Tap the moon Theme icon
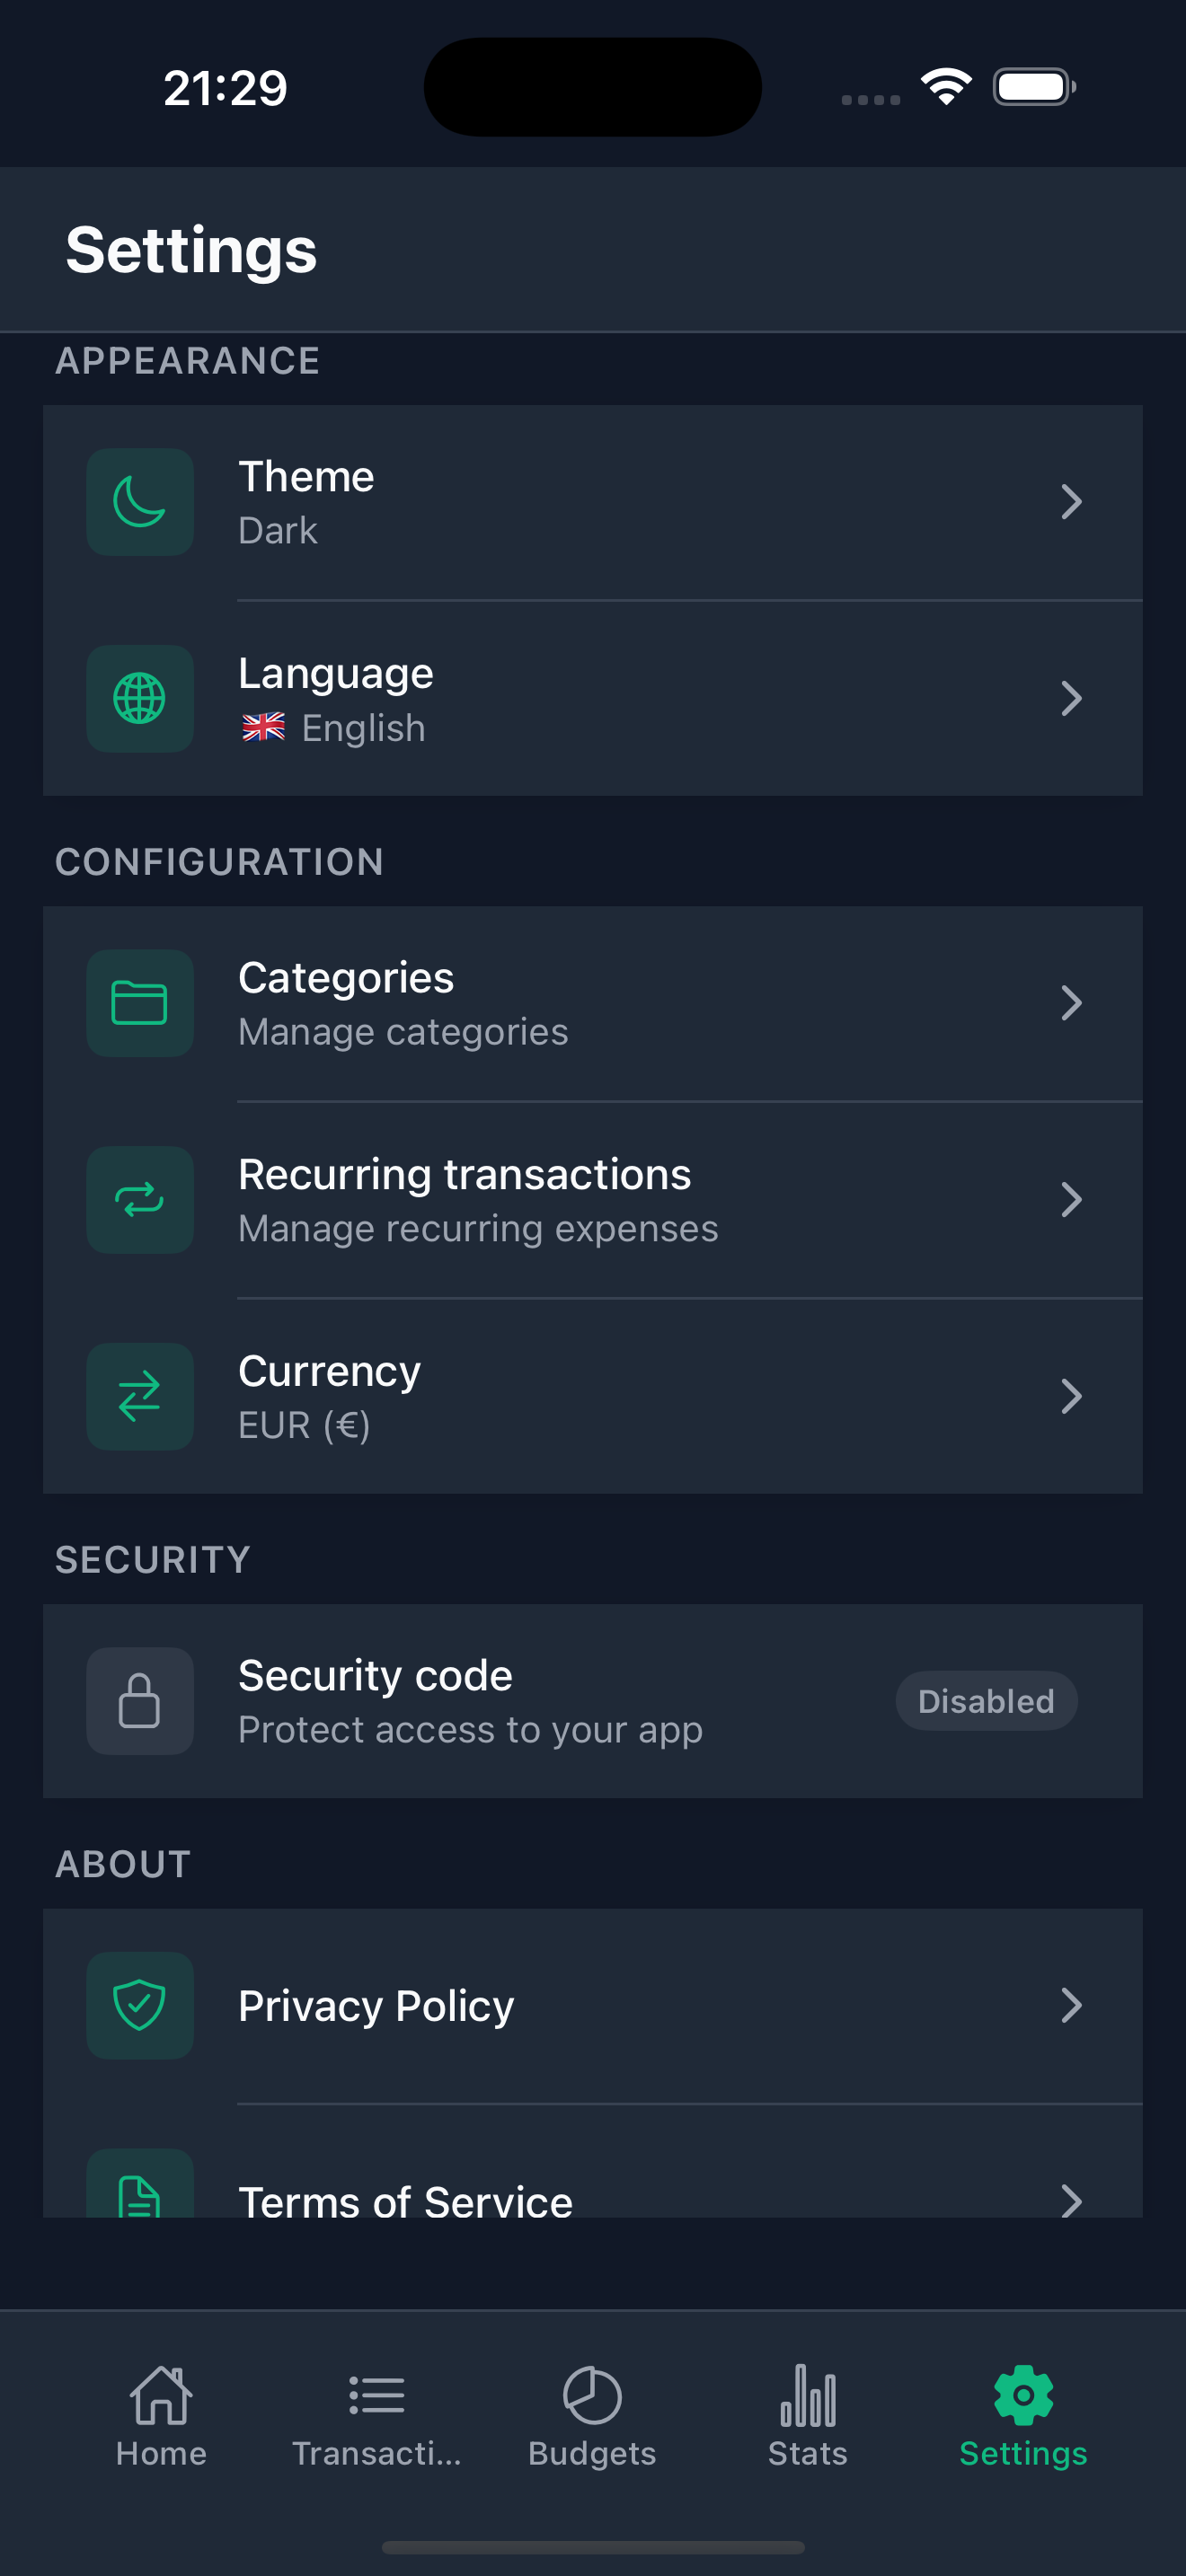The height and width of the screenshot is (2576, 1186). pyautogui.click(x=139, y=502)
